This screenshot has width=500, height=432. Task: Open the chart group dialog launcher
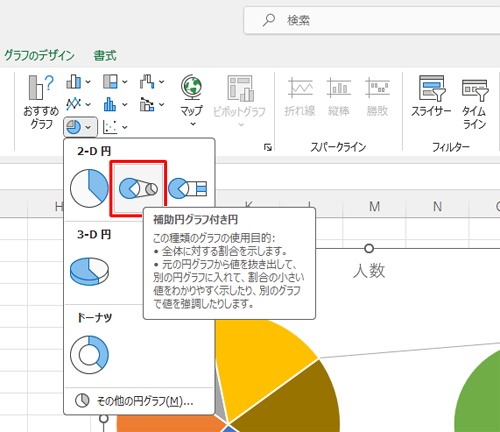tap(268, 147)
